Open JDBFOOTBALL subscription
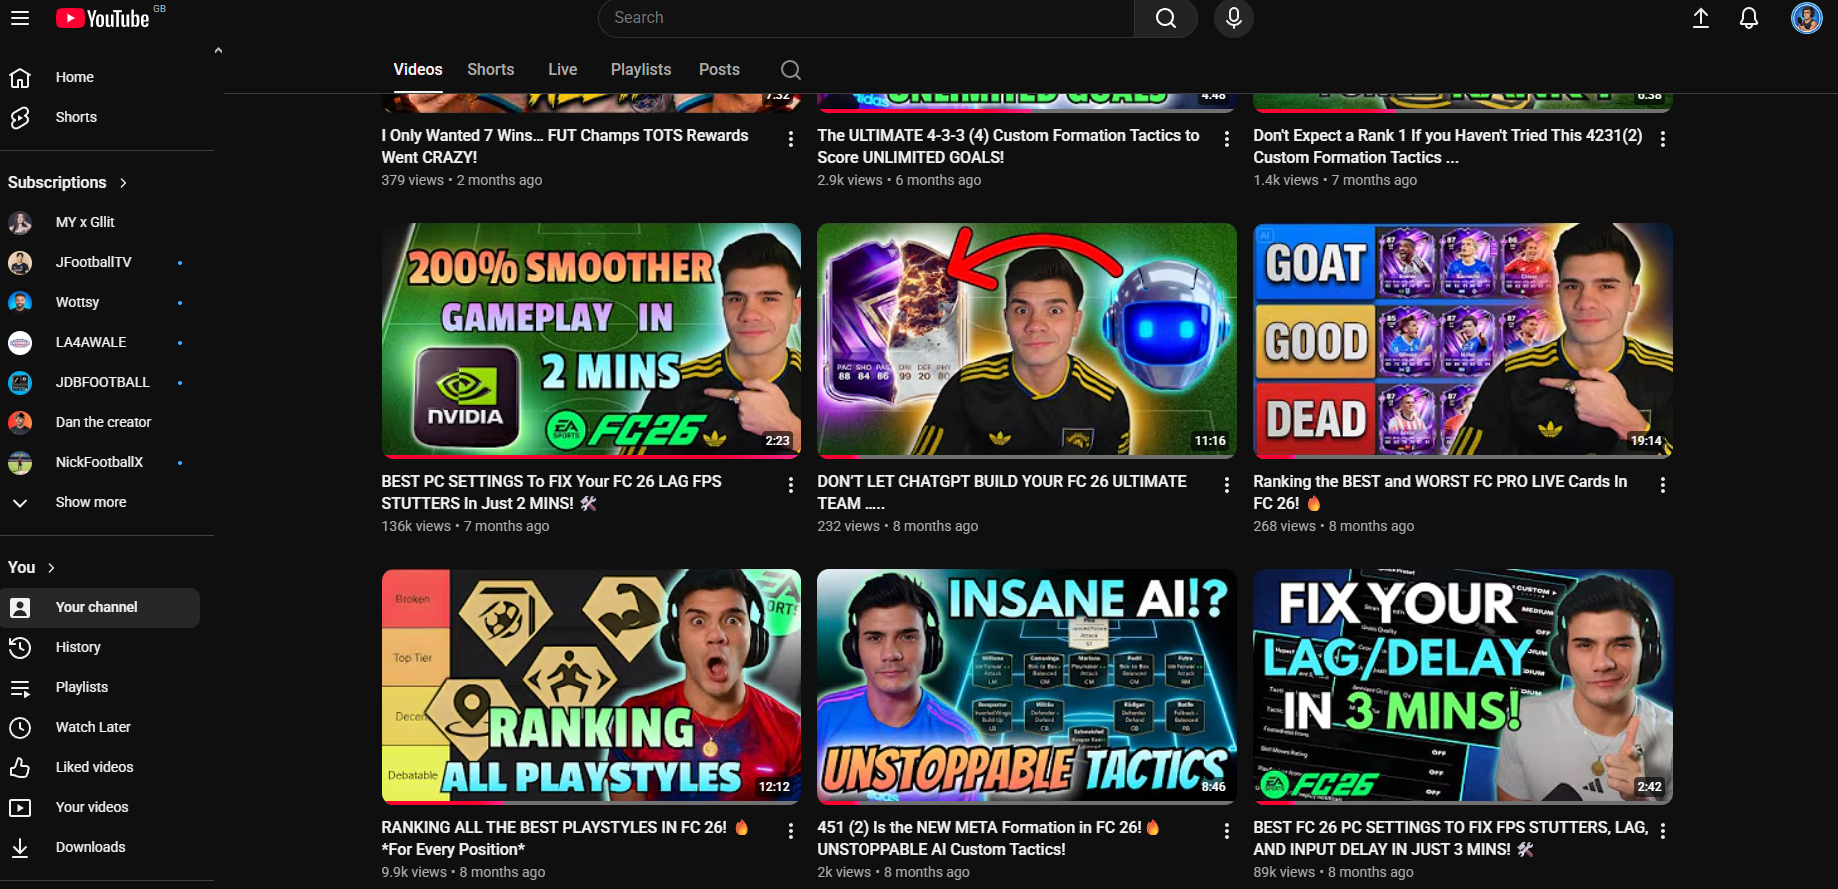This screenshot has height=889, width=1838. pos(100,382)
